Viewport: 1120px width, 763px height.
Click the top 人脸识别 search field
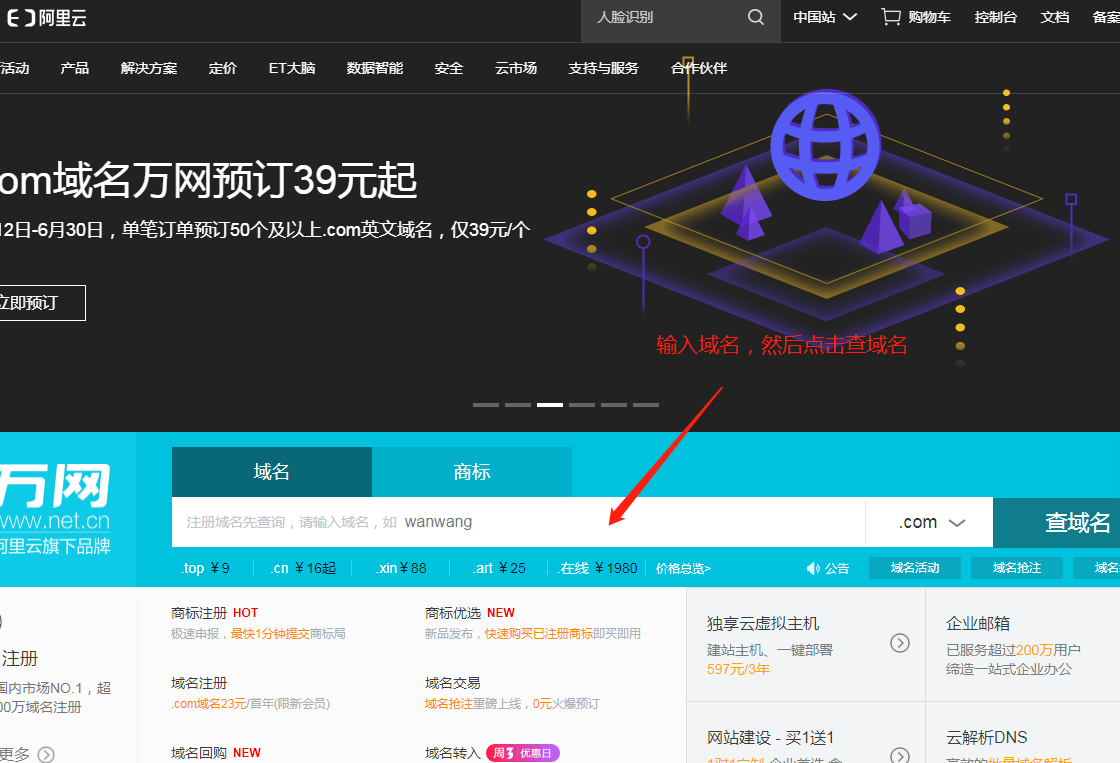click(664, 17)
